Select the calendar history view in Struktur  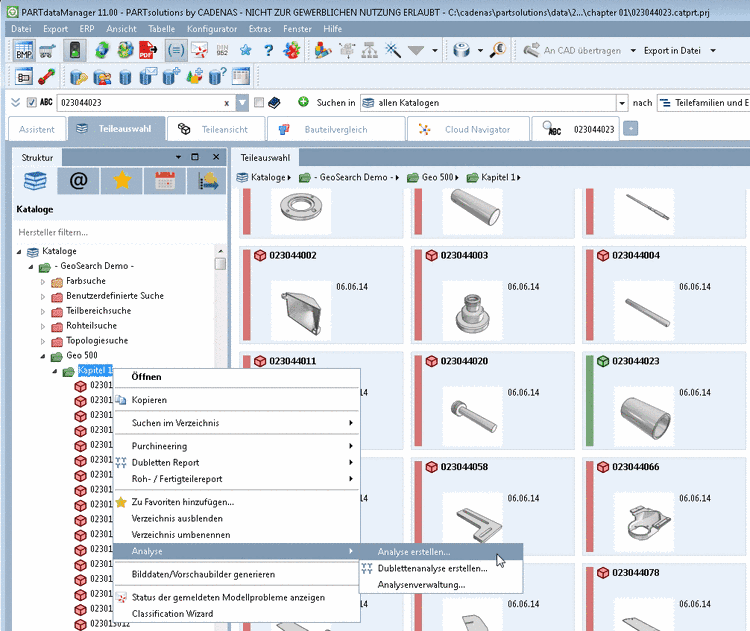tap(165, 181)
